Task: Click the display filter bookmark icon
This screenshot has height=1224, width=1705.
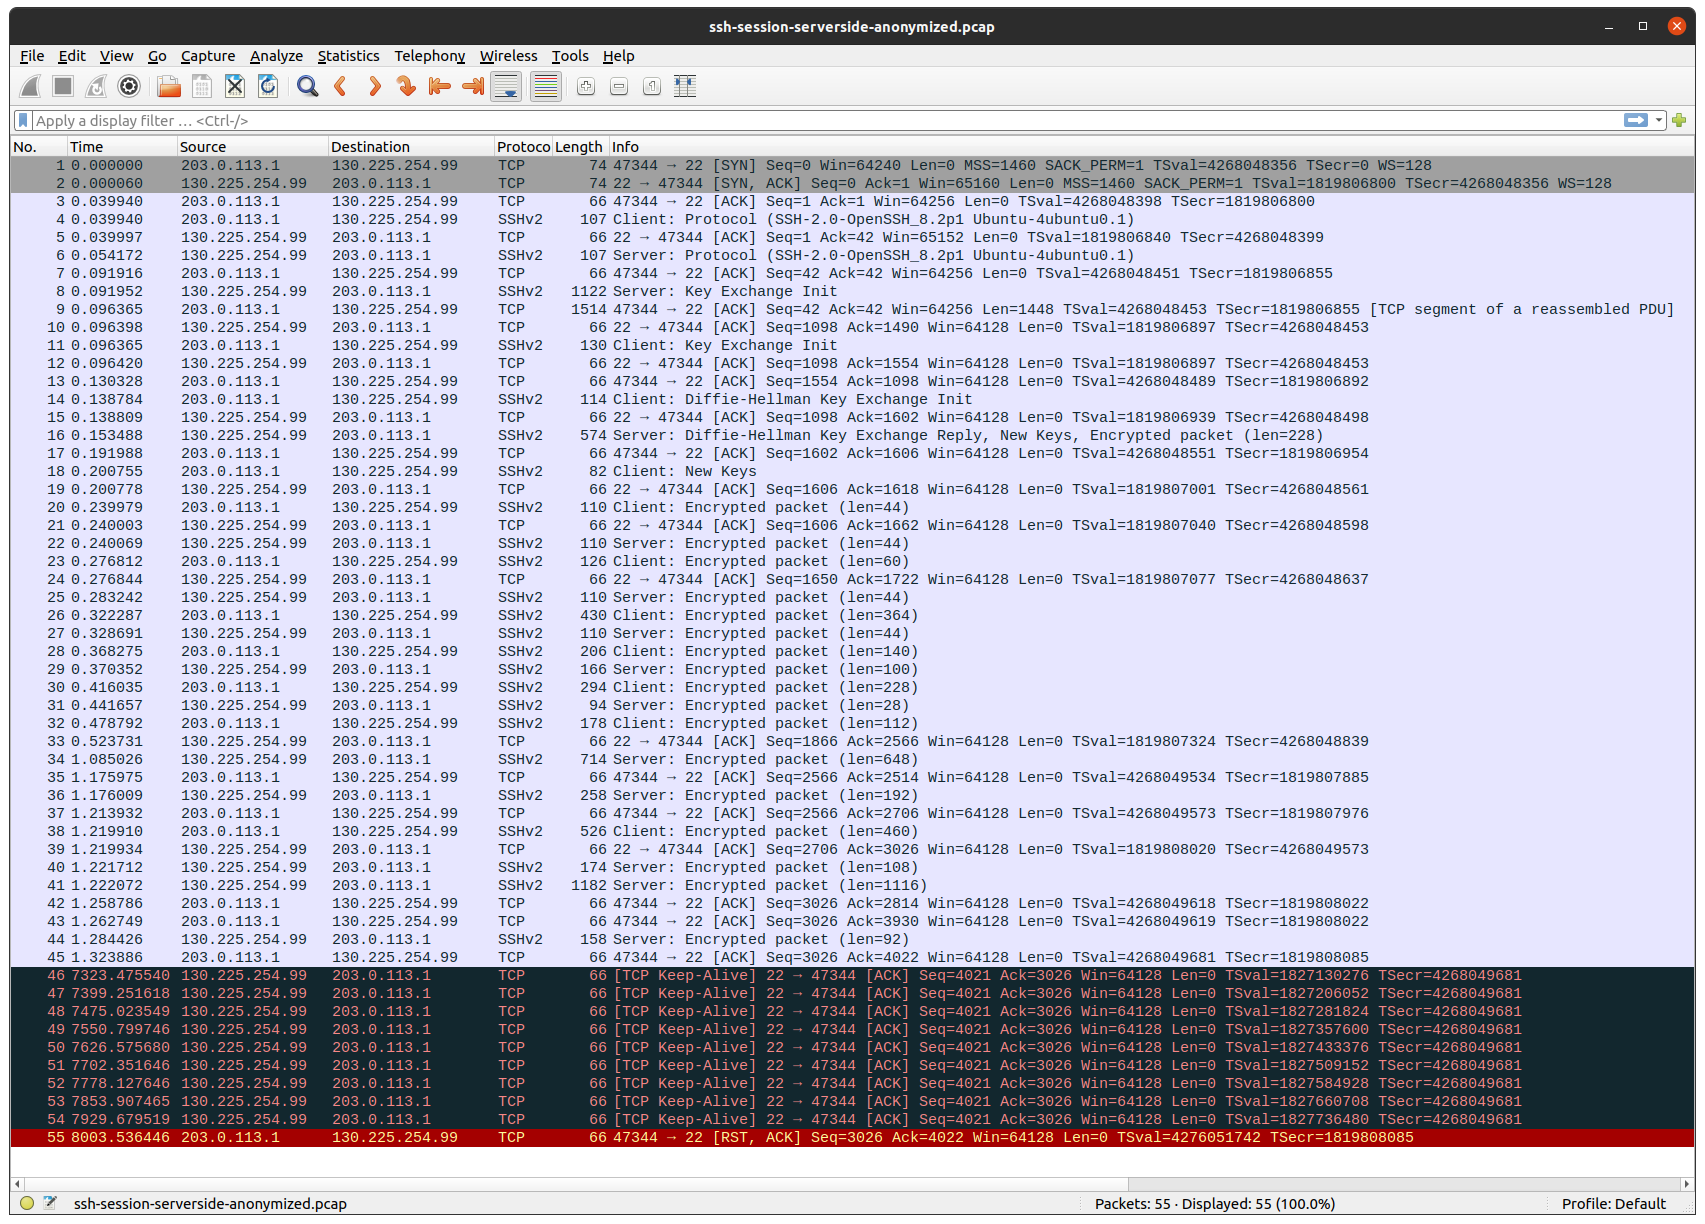Action: 23,120
